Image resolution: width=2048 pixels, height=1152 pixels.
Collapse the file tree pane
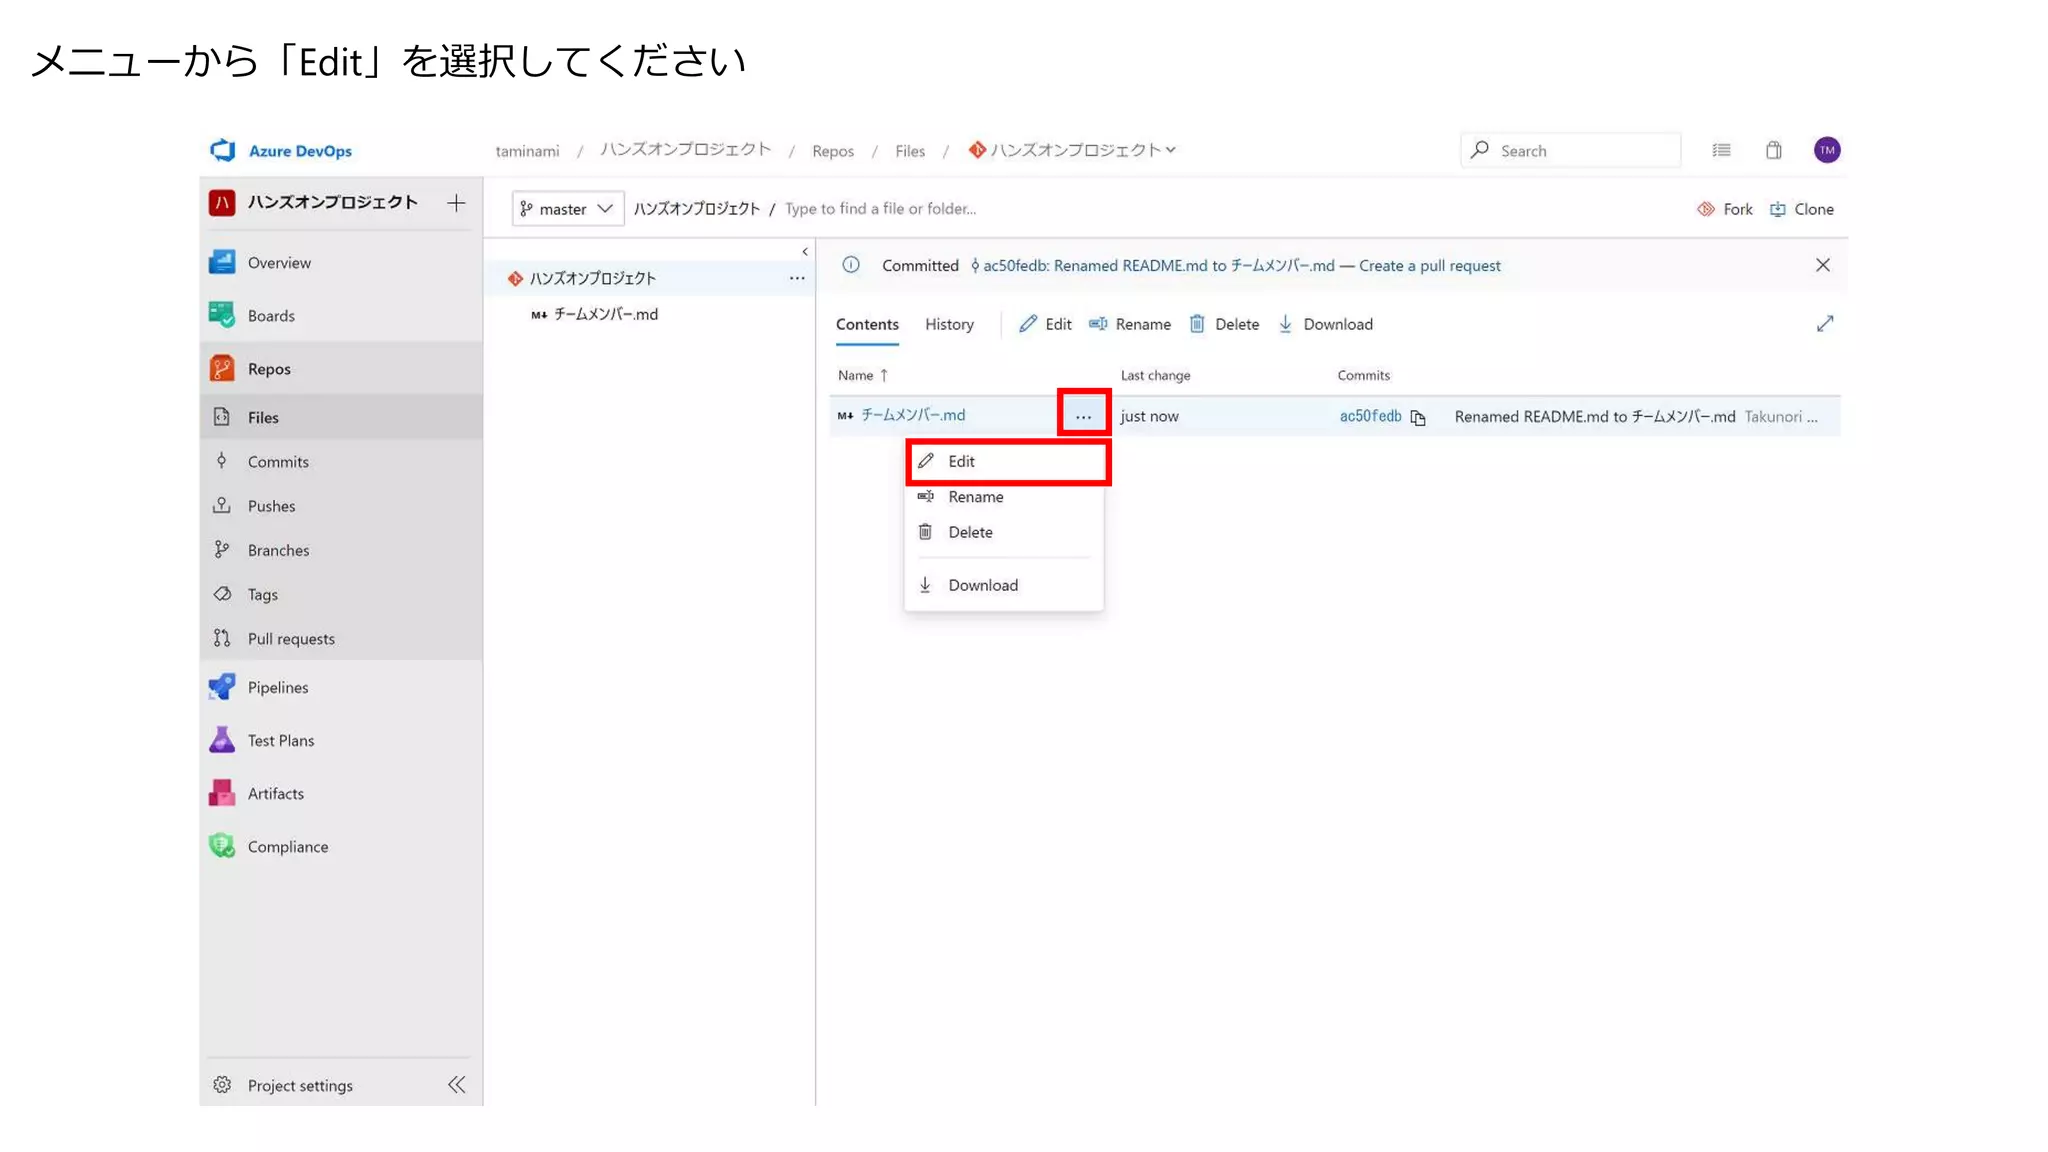[804, 252]
